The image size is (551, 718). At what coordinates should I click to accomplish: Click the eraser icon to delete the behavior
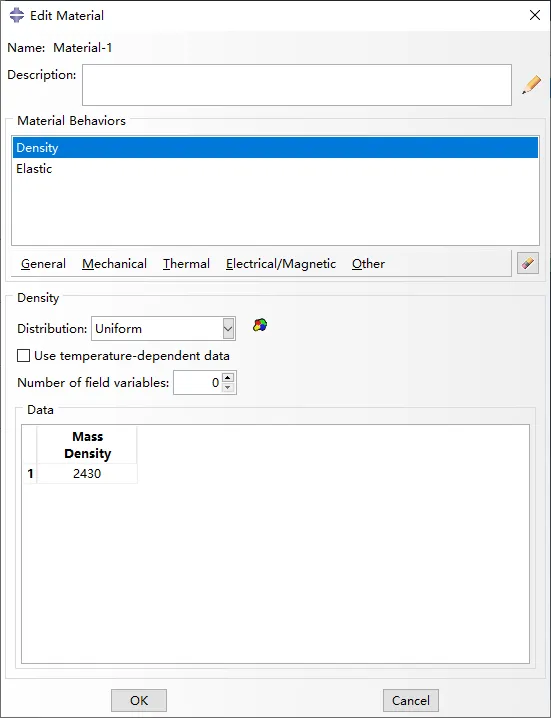click(528, 263)
